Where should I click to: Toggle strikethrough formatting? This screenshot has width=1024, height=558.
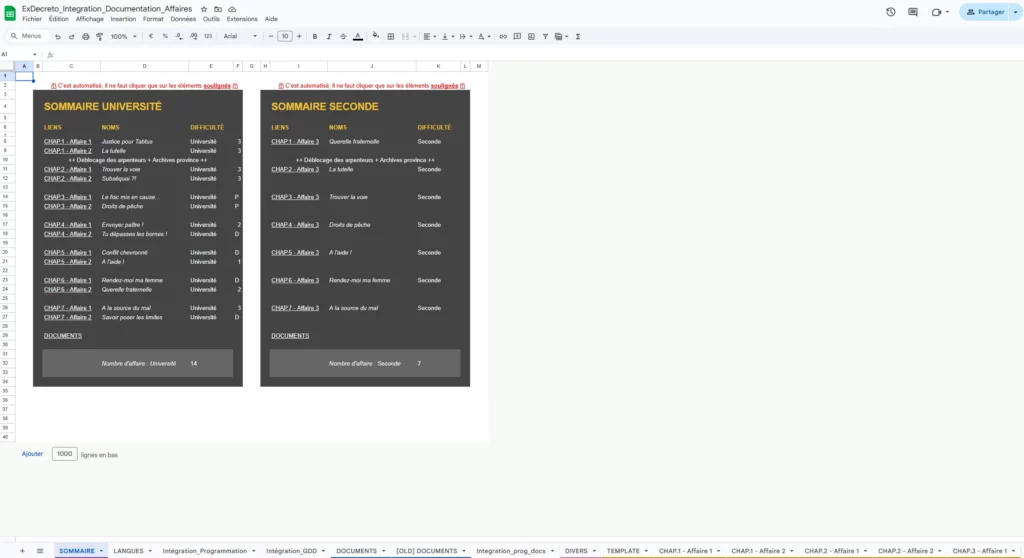coord(343,37)
